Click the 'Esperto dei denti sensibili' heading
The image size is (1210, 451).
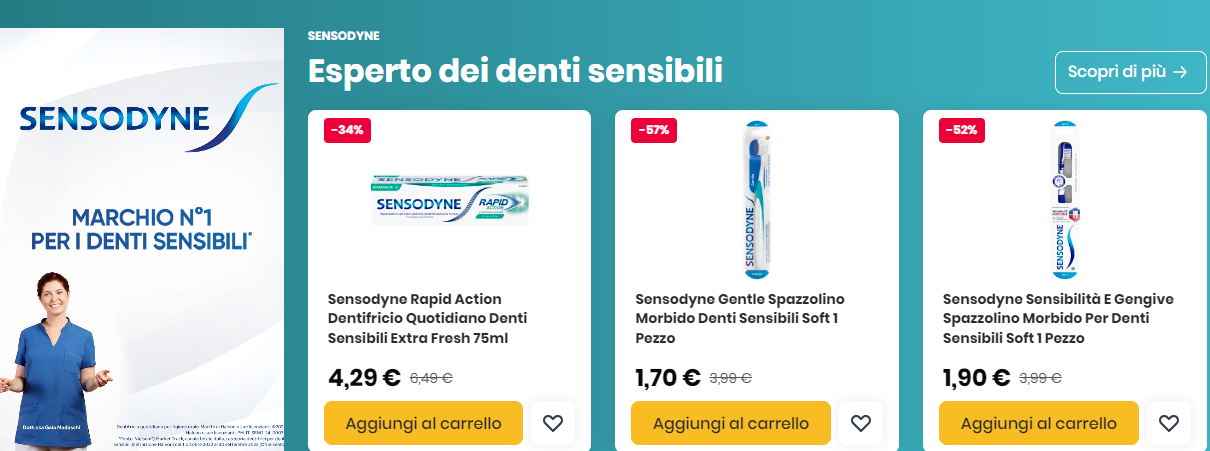pyautogui.click(x=515, y=72)
